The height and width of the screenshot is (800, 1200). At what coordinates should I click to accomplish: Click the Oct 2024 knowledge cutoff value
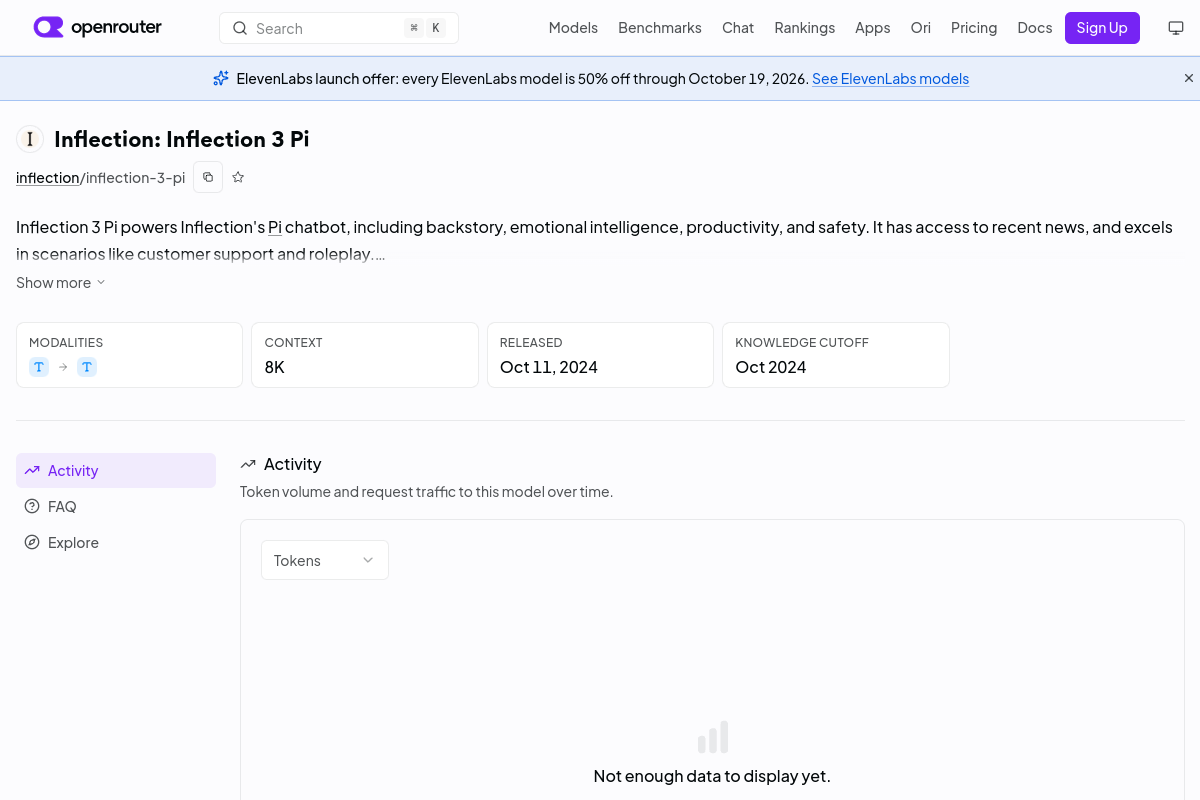[x=771, y=367]
